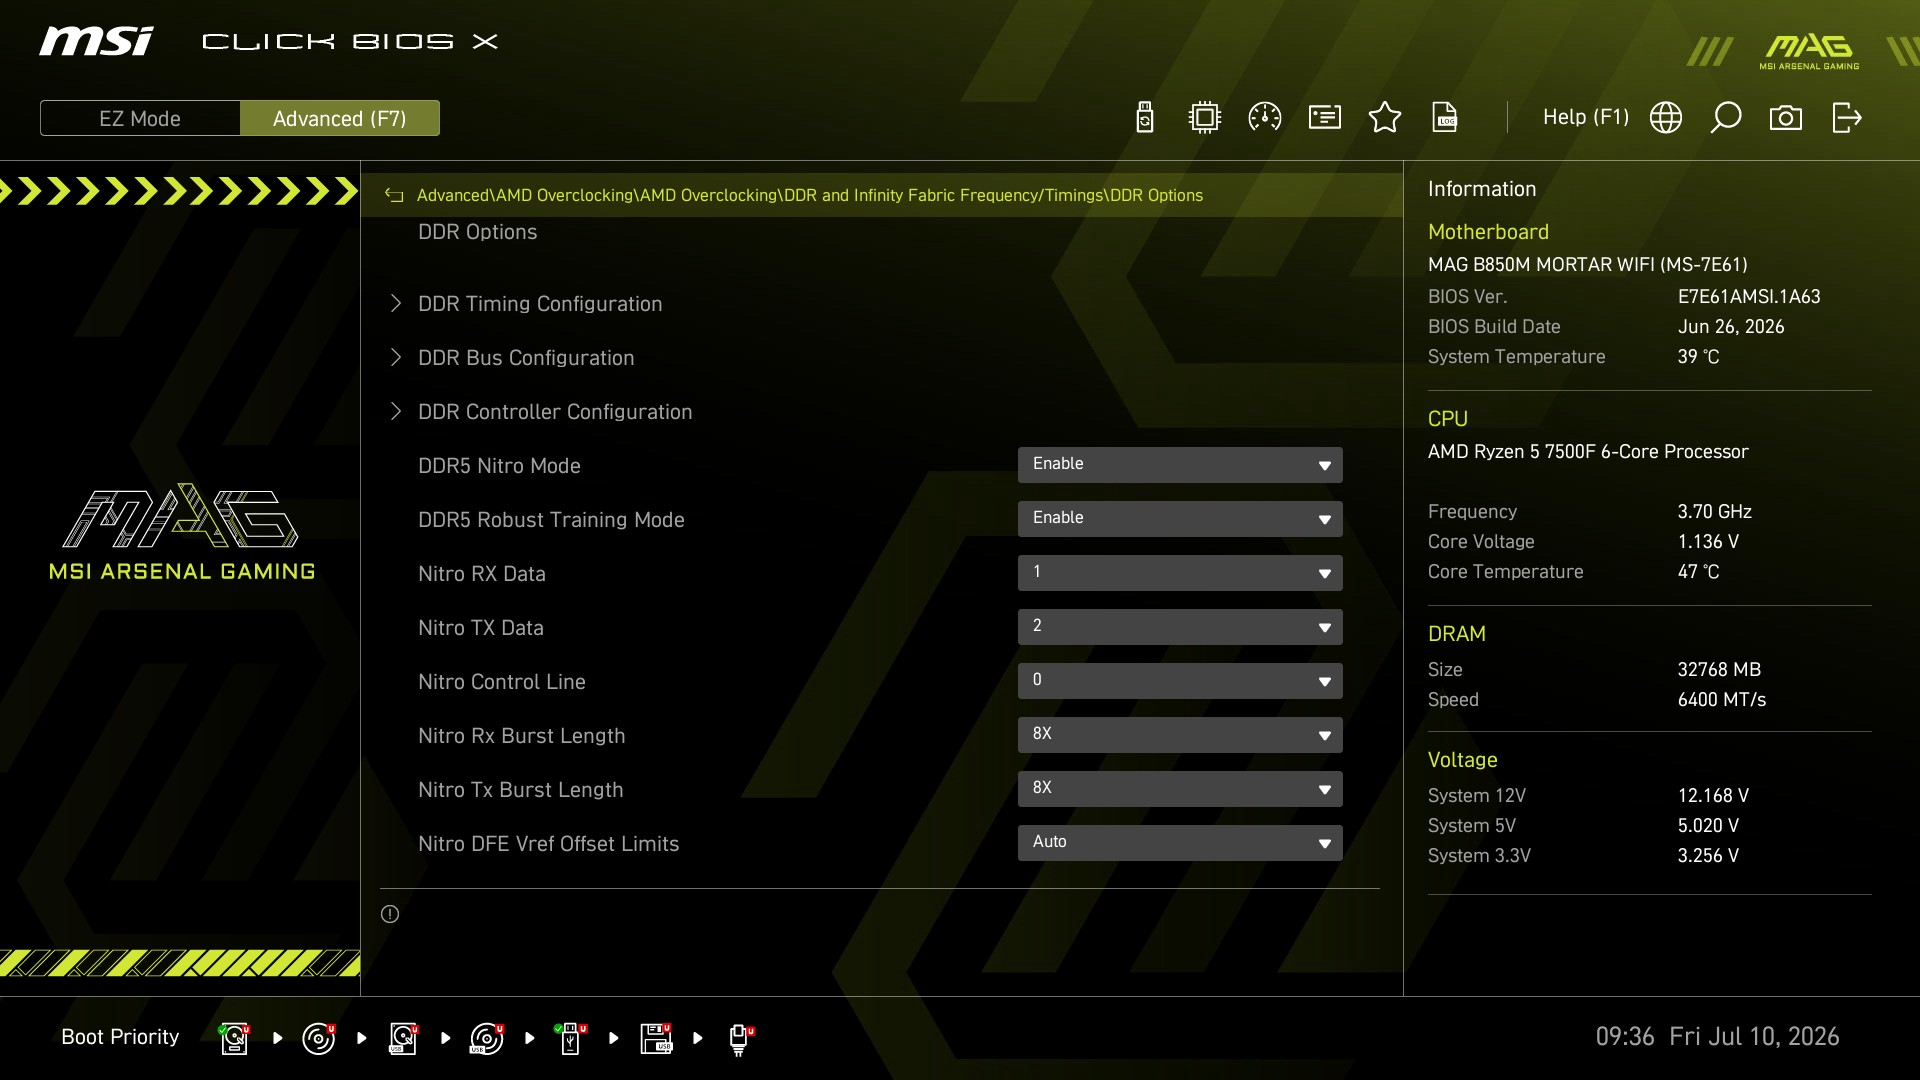Viewport: 1920px width, 1080px height.
Task: Open Nitro DFE Vref Offset Limits dropdown
Action: pyautogui.click(x=1180, y=843)
